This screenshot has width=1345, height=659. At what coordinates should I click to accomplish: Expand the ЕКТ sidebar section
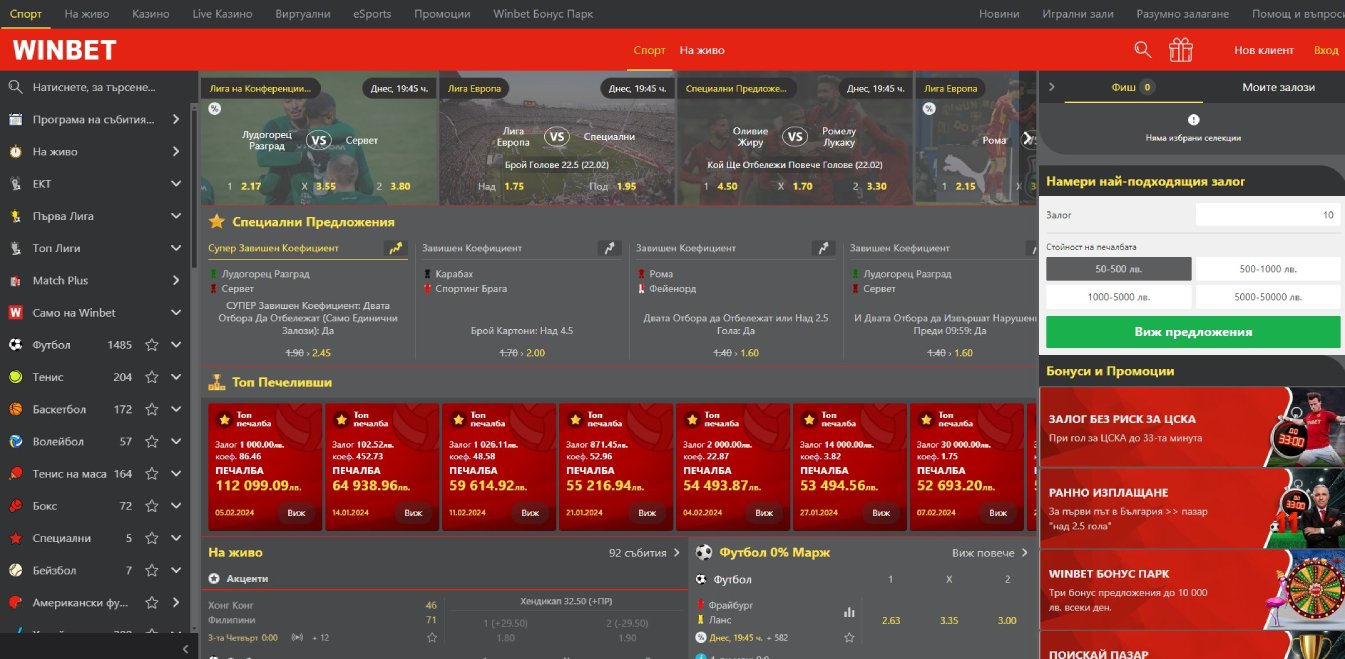[x=176, y=184]
